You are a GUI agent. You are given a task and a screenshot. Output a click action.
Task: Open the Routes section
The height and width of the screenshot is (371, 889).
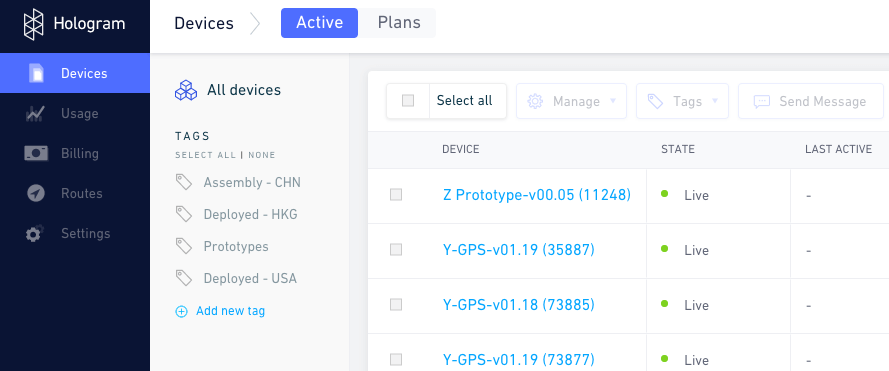coord(75,193)
